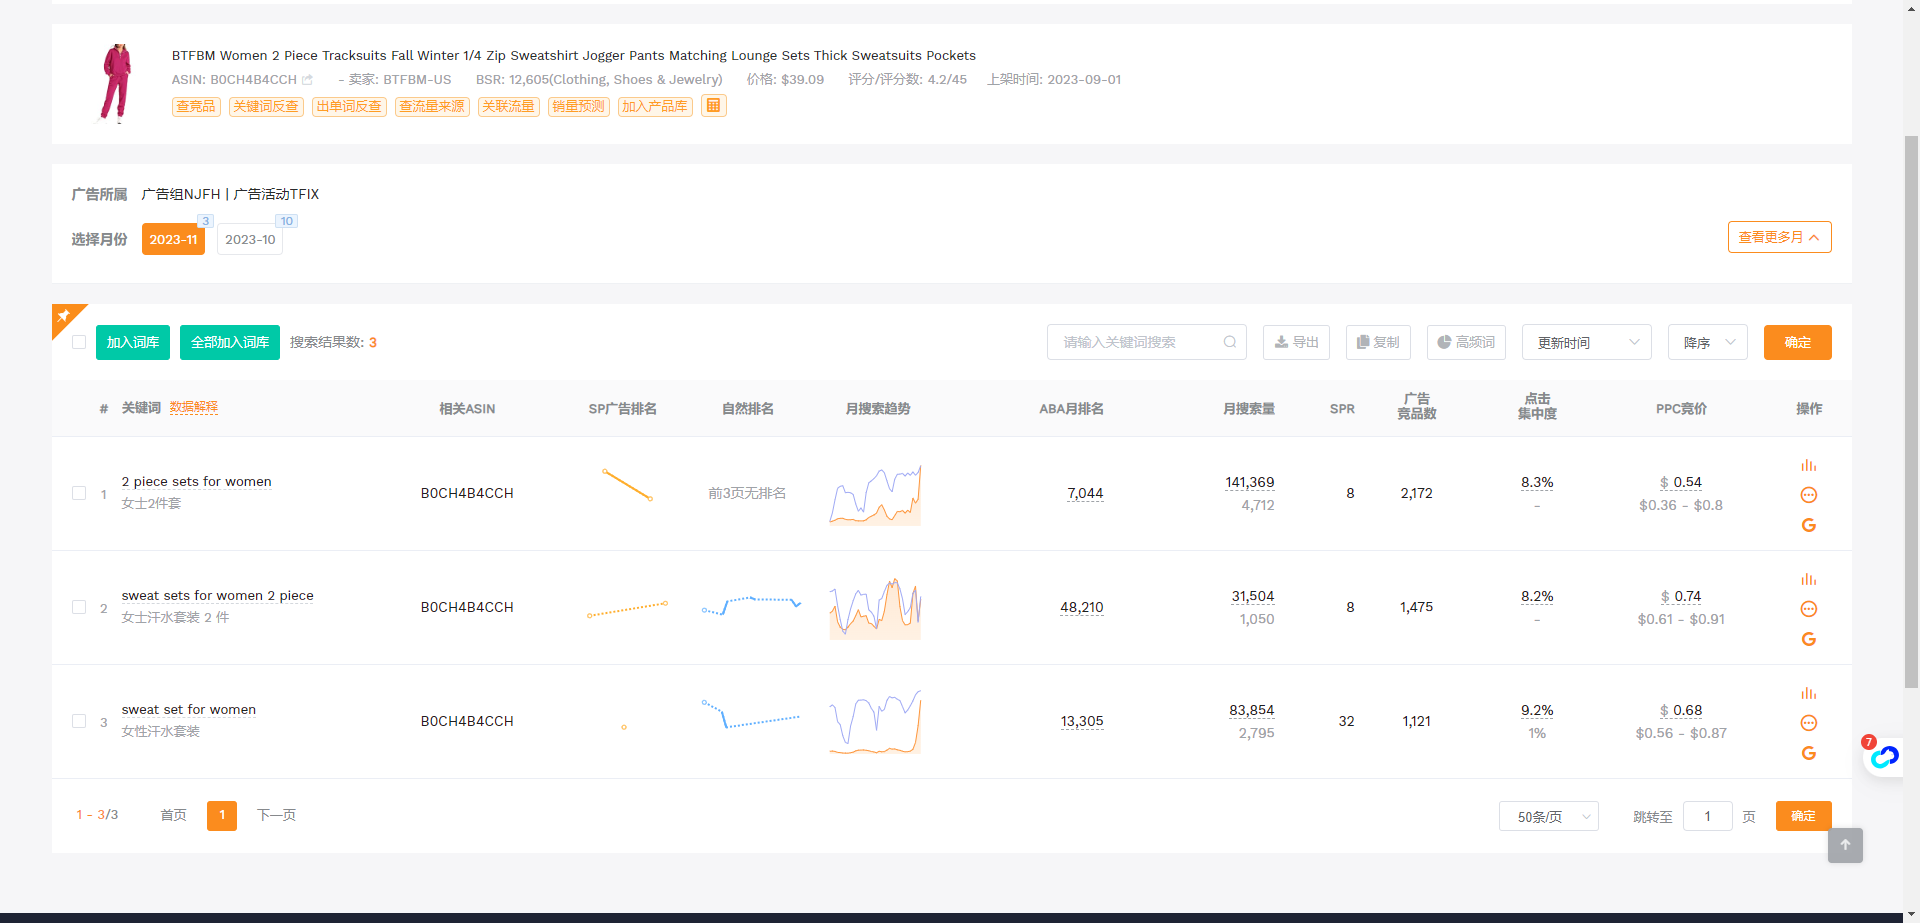Open the external link icon next to ASIN
Image resolution: width=1920 pixels, height=923 pixels.
tap(307, 80)
